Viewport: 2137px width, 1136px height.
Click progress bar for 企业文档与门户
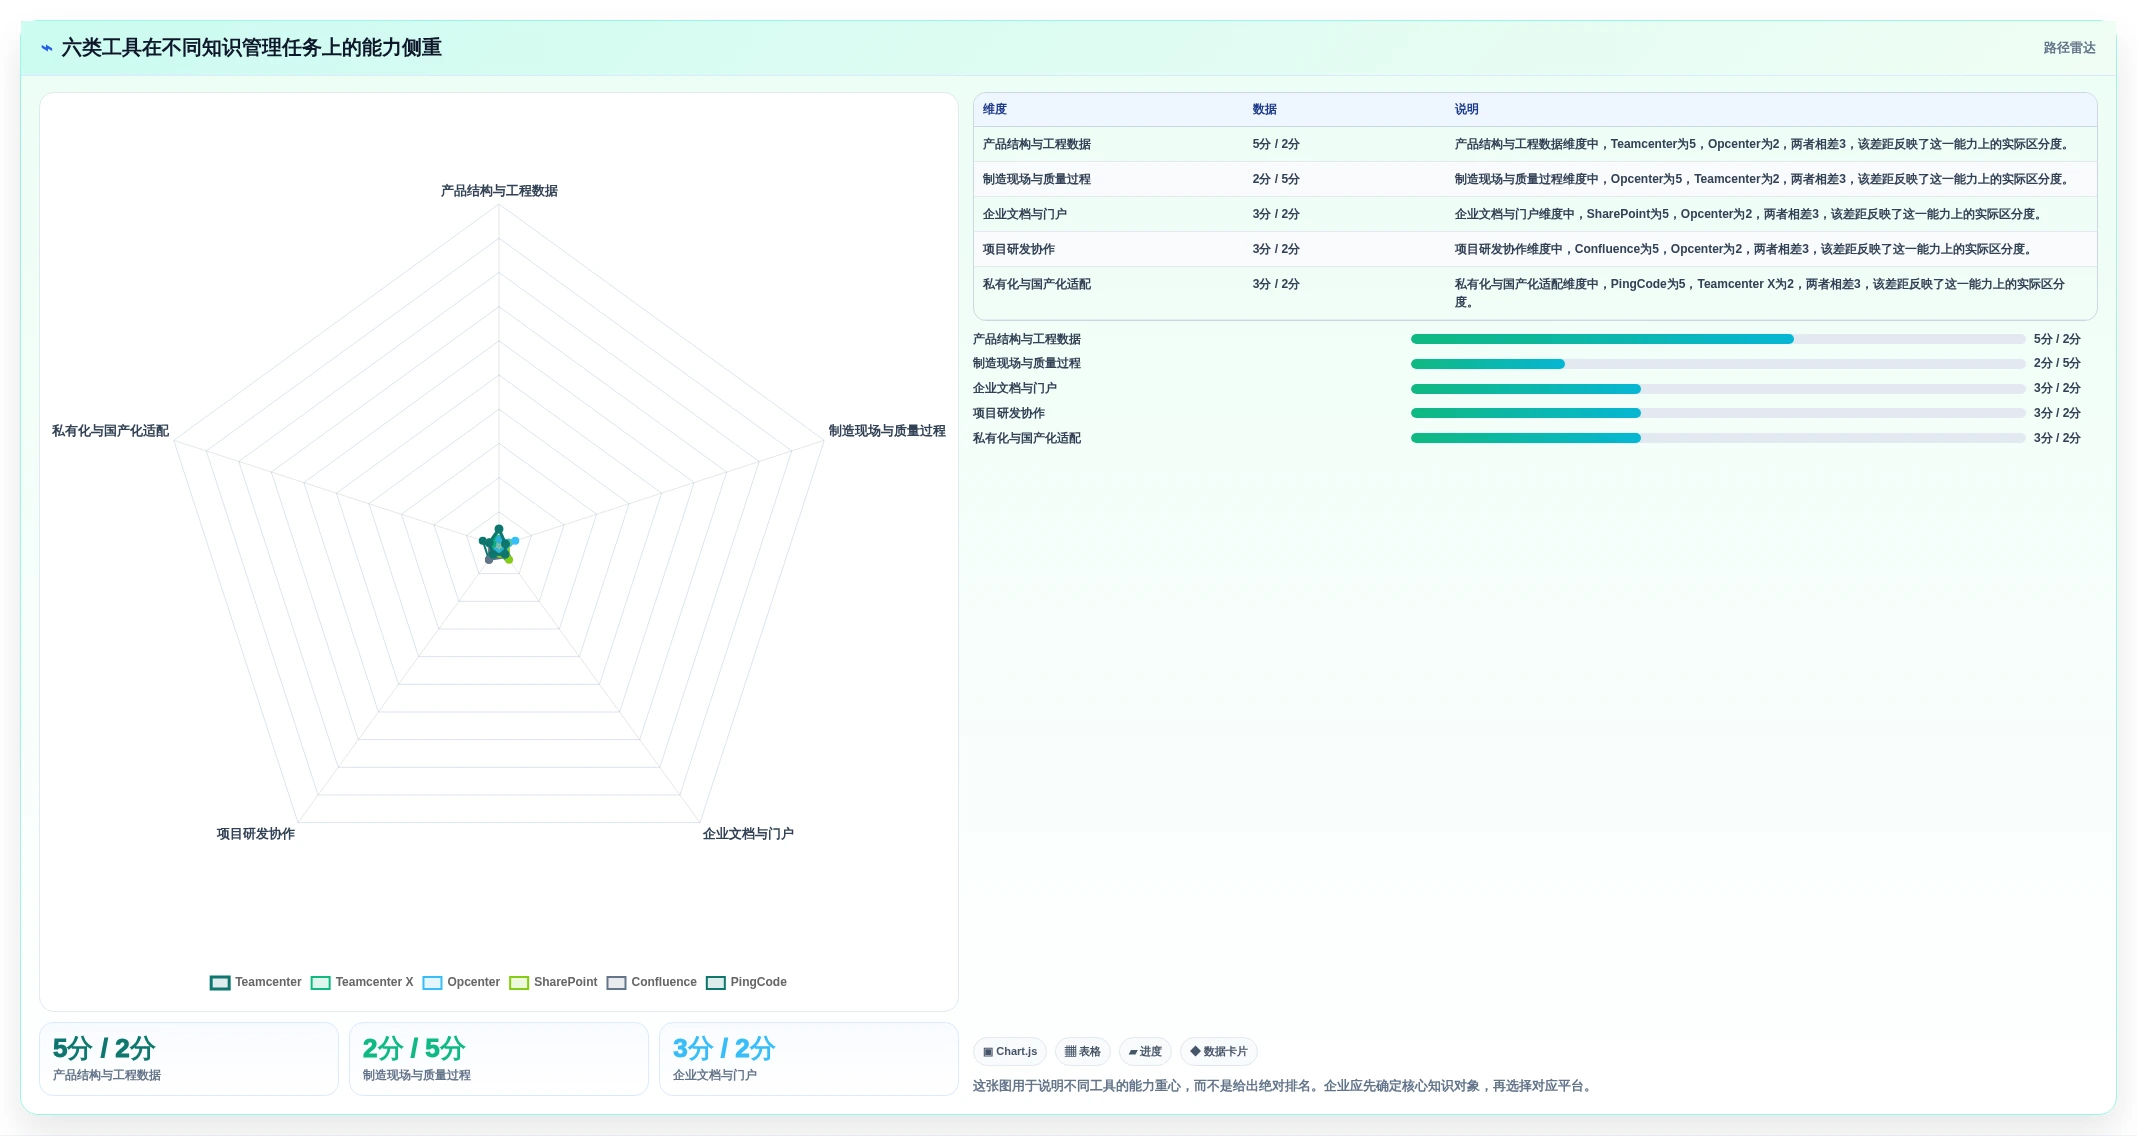pos(1718,389)
